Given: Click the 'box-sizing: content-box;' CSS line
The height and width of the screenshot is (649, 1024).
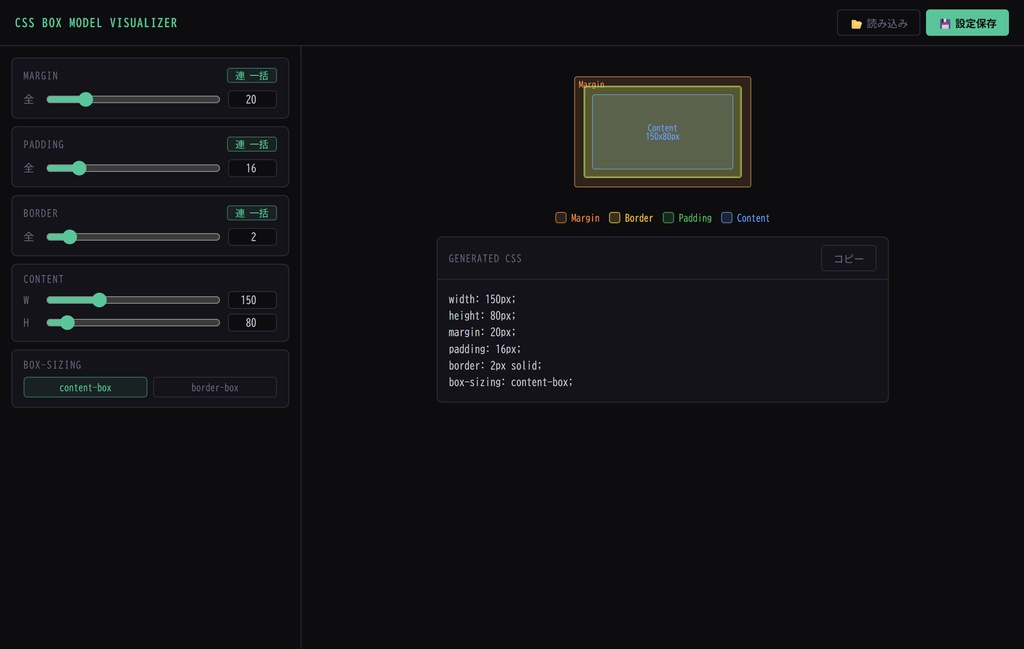Looking at the screenshot, I should pyautogui.click(x=511, y=382).
